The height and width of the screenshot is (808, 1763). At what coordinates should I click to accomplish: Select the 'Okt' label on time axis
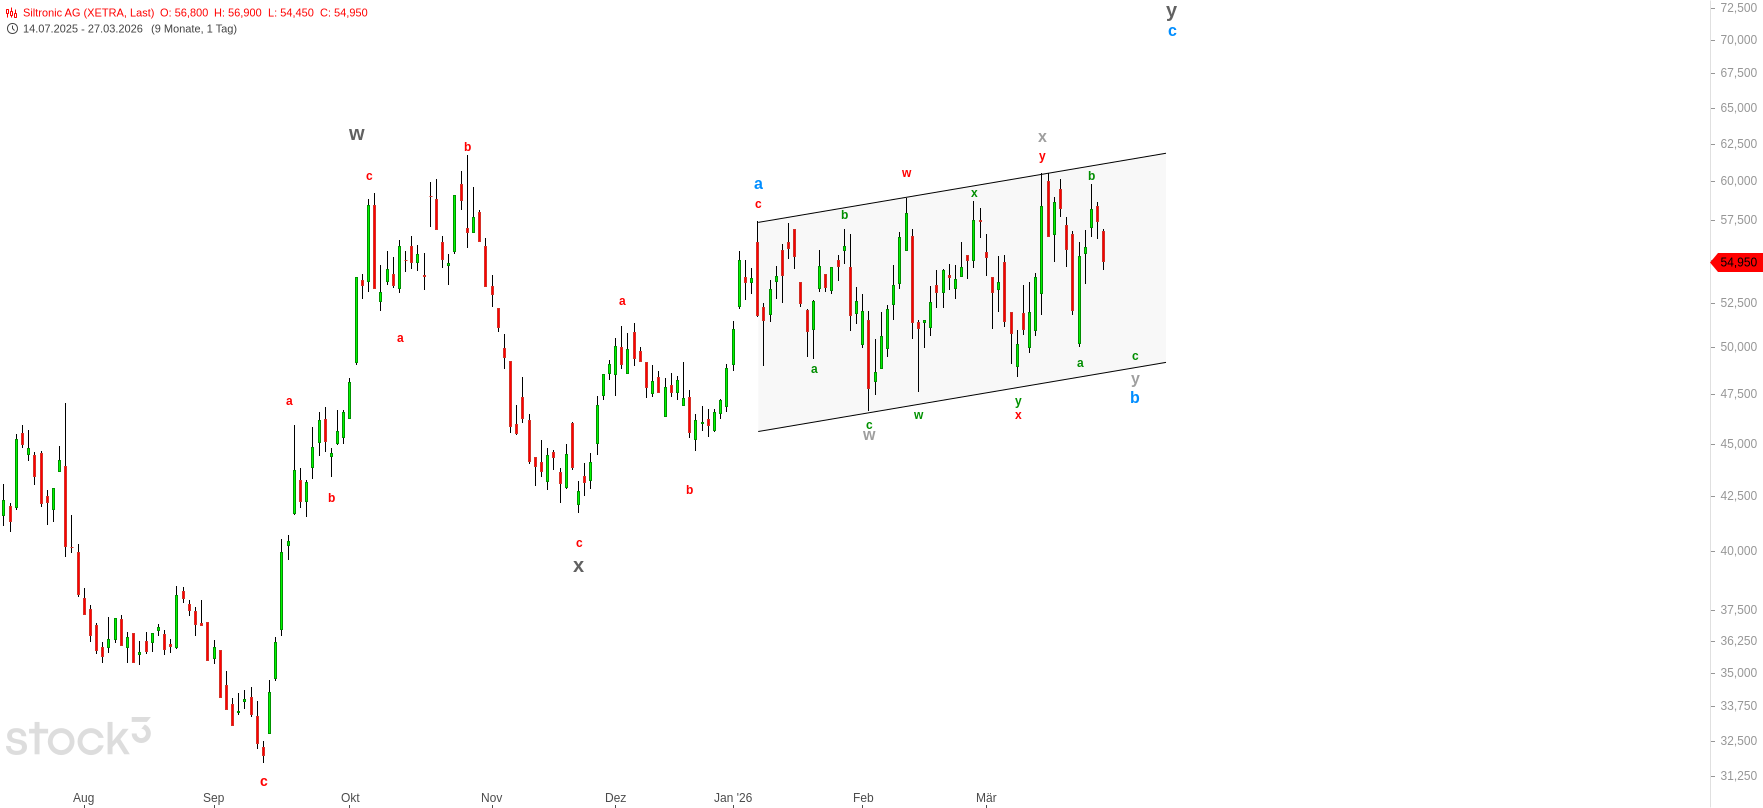click(350, 798)
